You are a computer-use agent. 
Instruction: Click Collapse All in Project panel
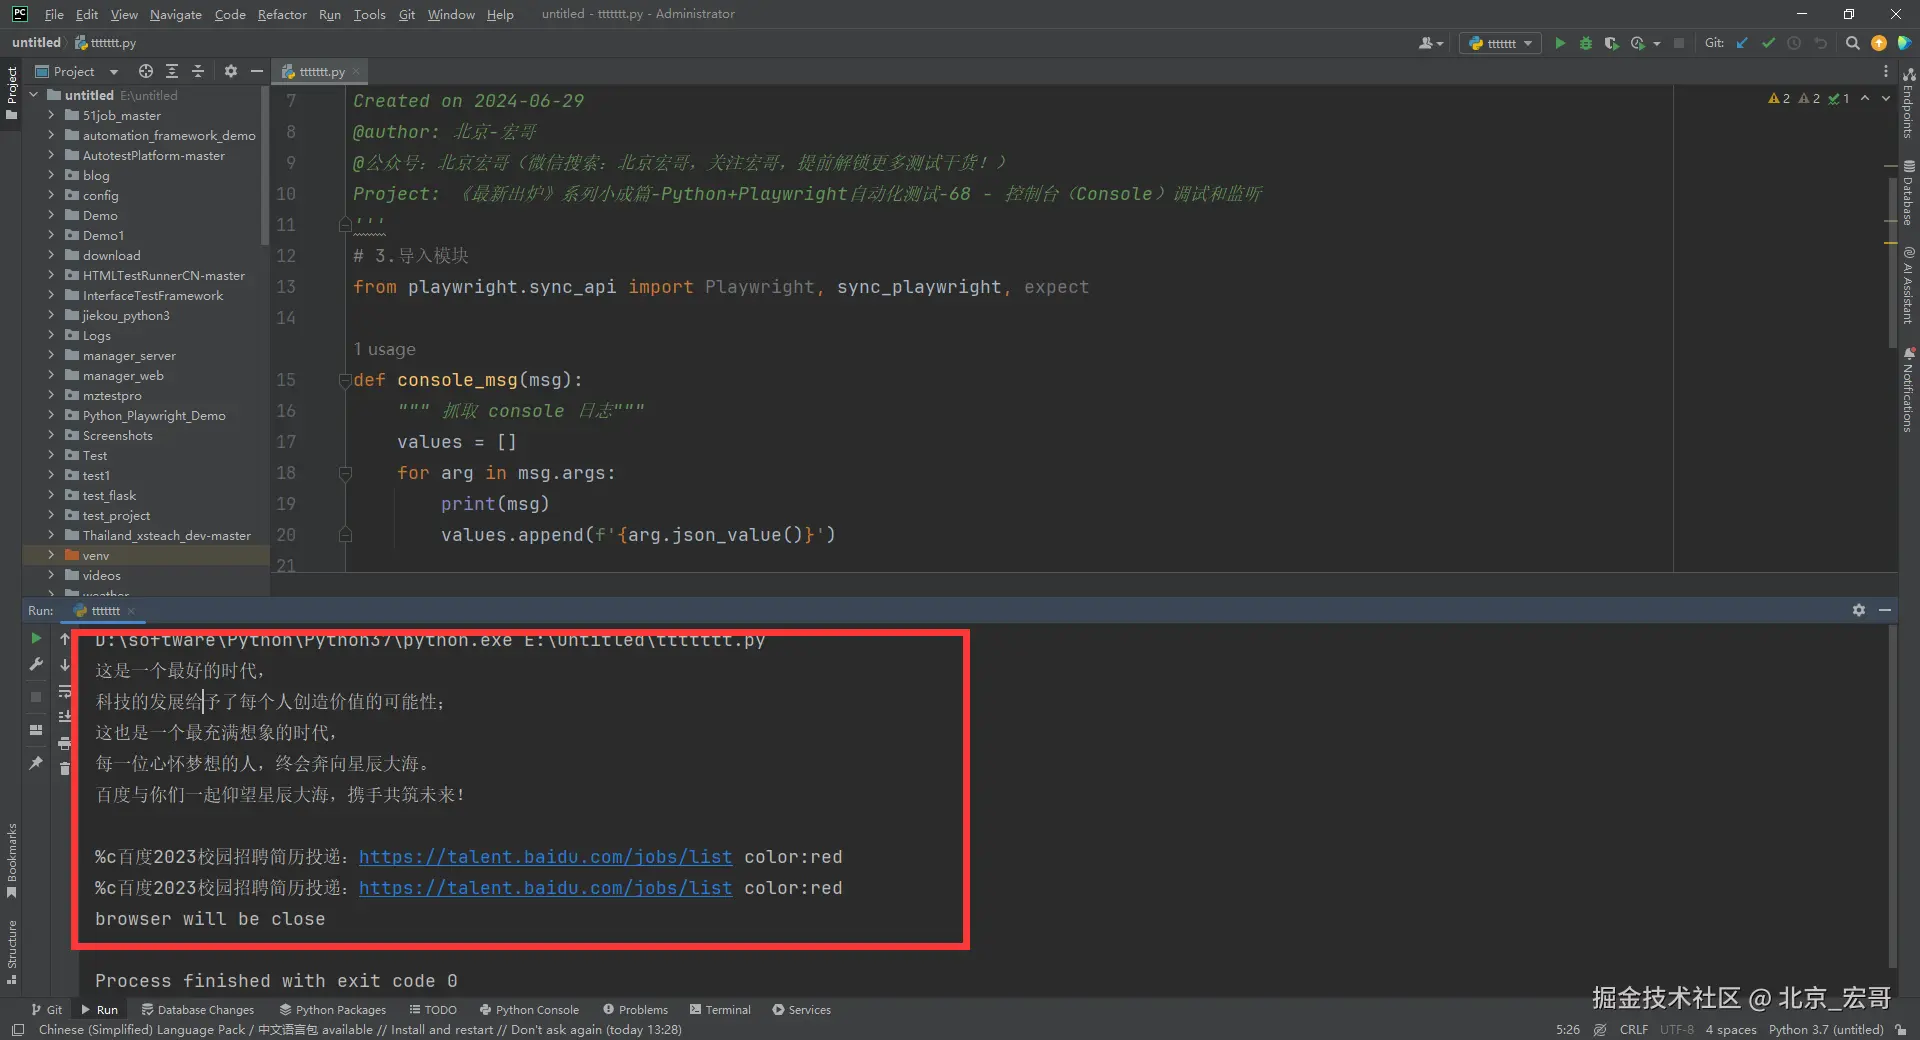pos(198,71)
